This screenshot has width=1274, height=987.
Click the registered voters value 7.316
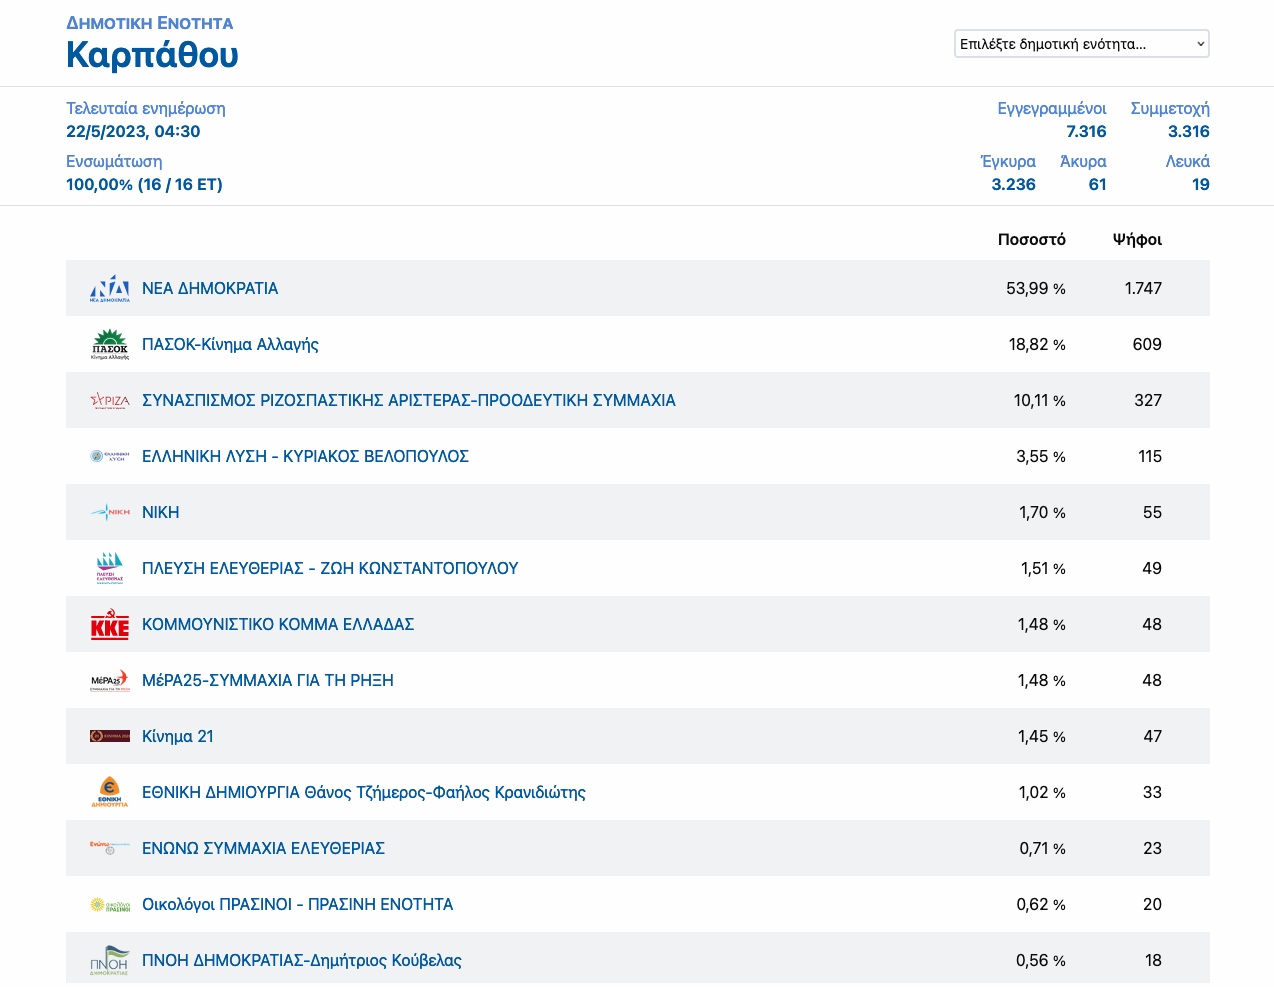pyautogui.click(x=1086, y=131)
